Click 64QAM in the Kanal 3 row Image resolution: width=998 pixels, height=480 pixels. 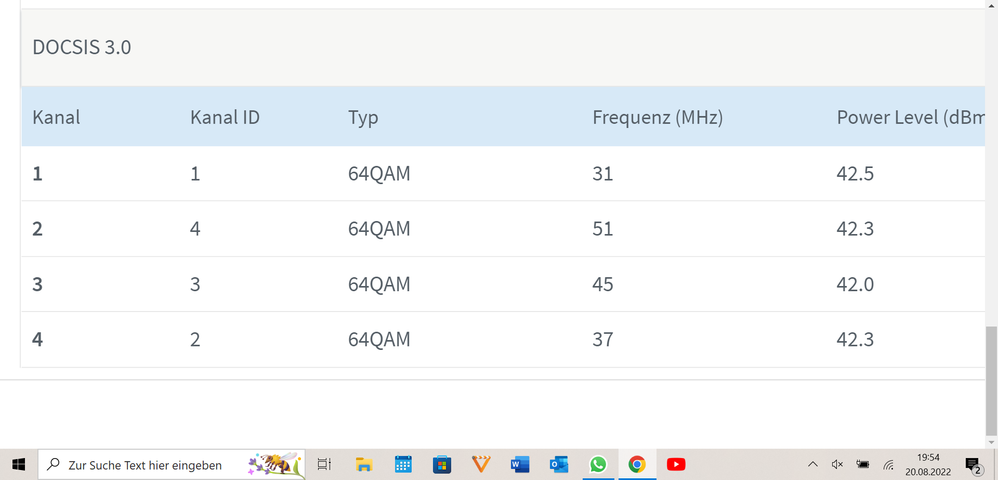click(379, 284)
